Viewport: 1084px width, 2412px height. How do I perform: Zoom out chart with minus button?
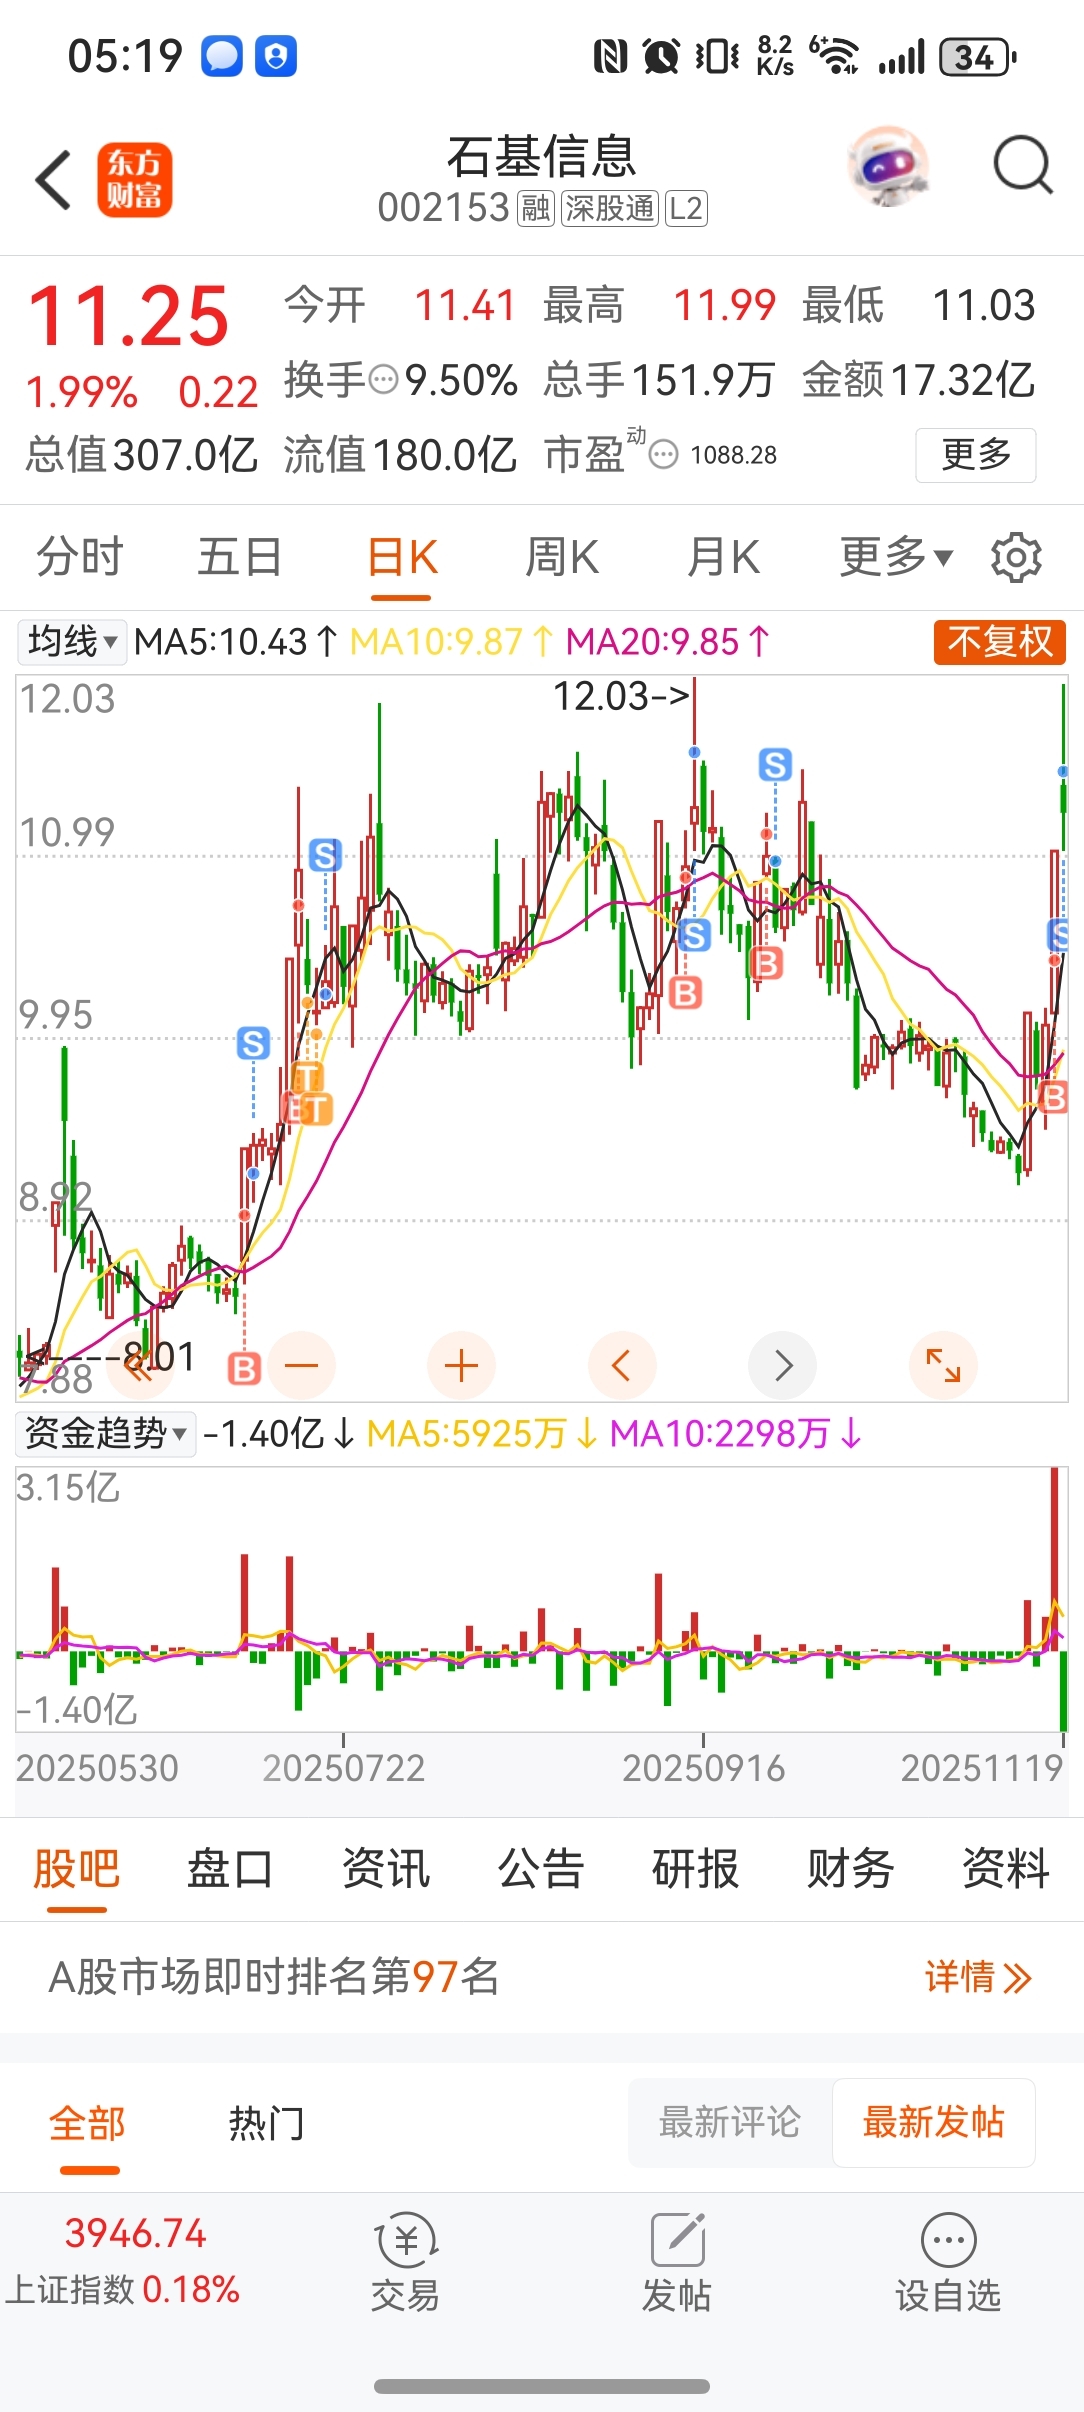pos(301,1366)
